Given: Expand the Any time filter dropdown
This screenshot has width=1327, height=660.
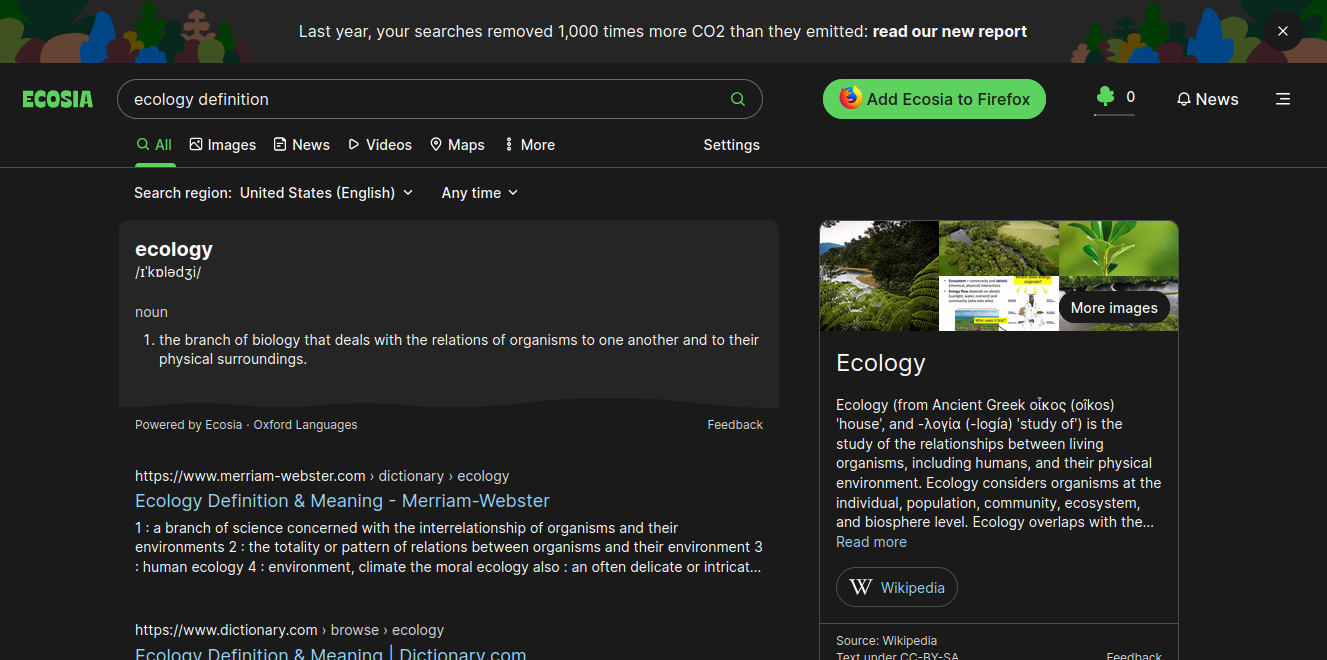Looking at the screenshot, I should [480, 193].
